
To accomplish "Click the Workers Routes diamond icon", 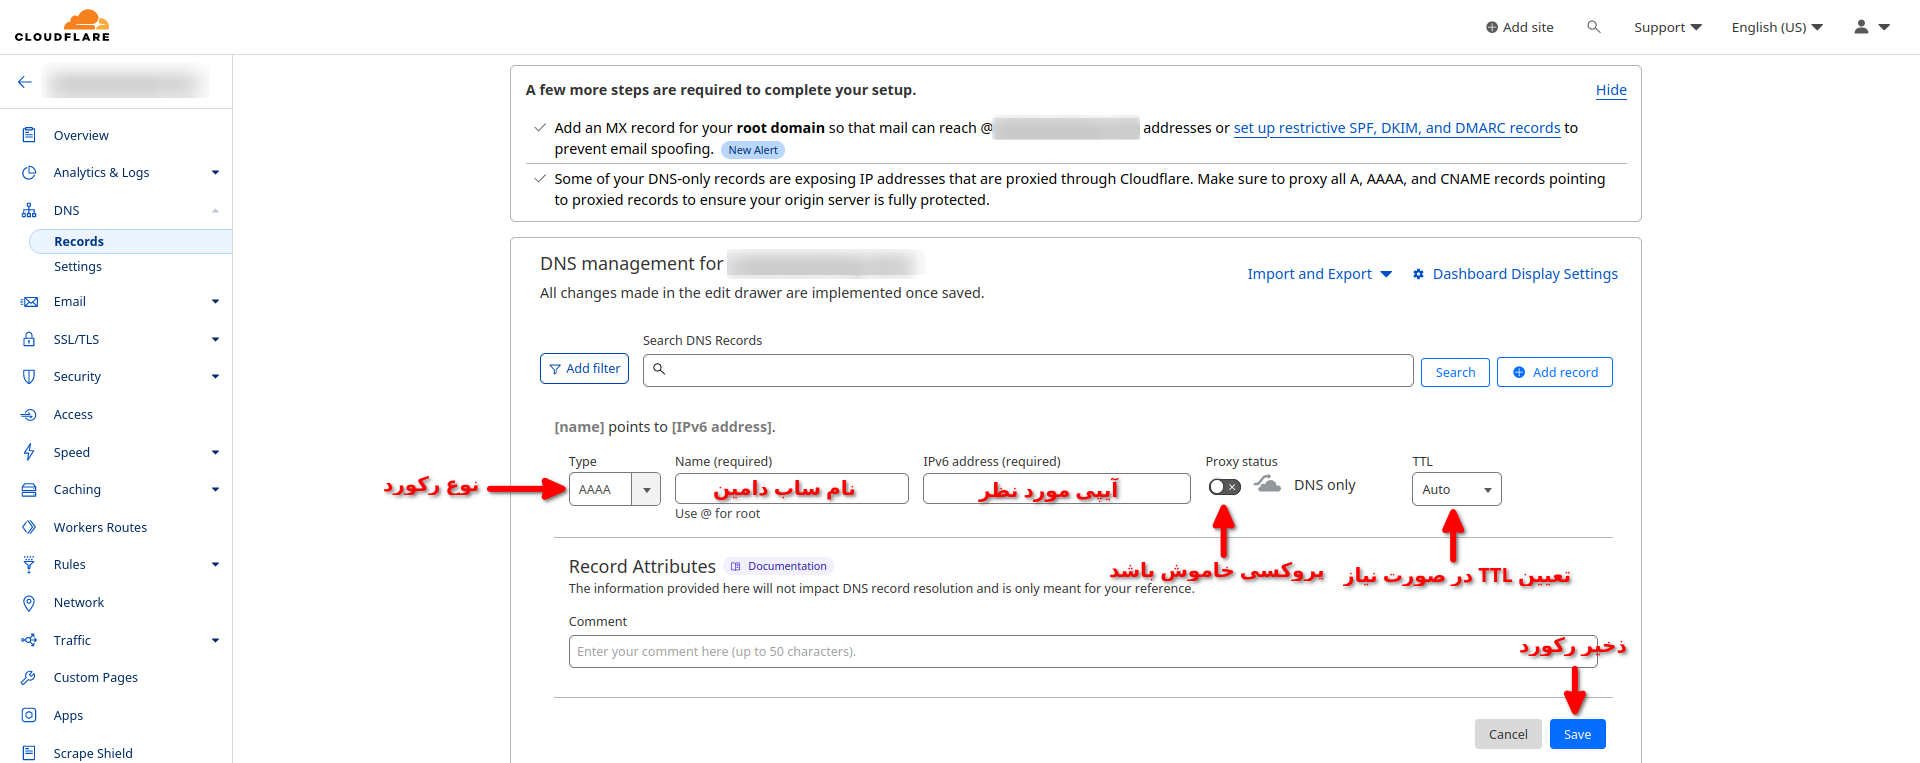I will (29, 528).
